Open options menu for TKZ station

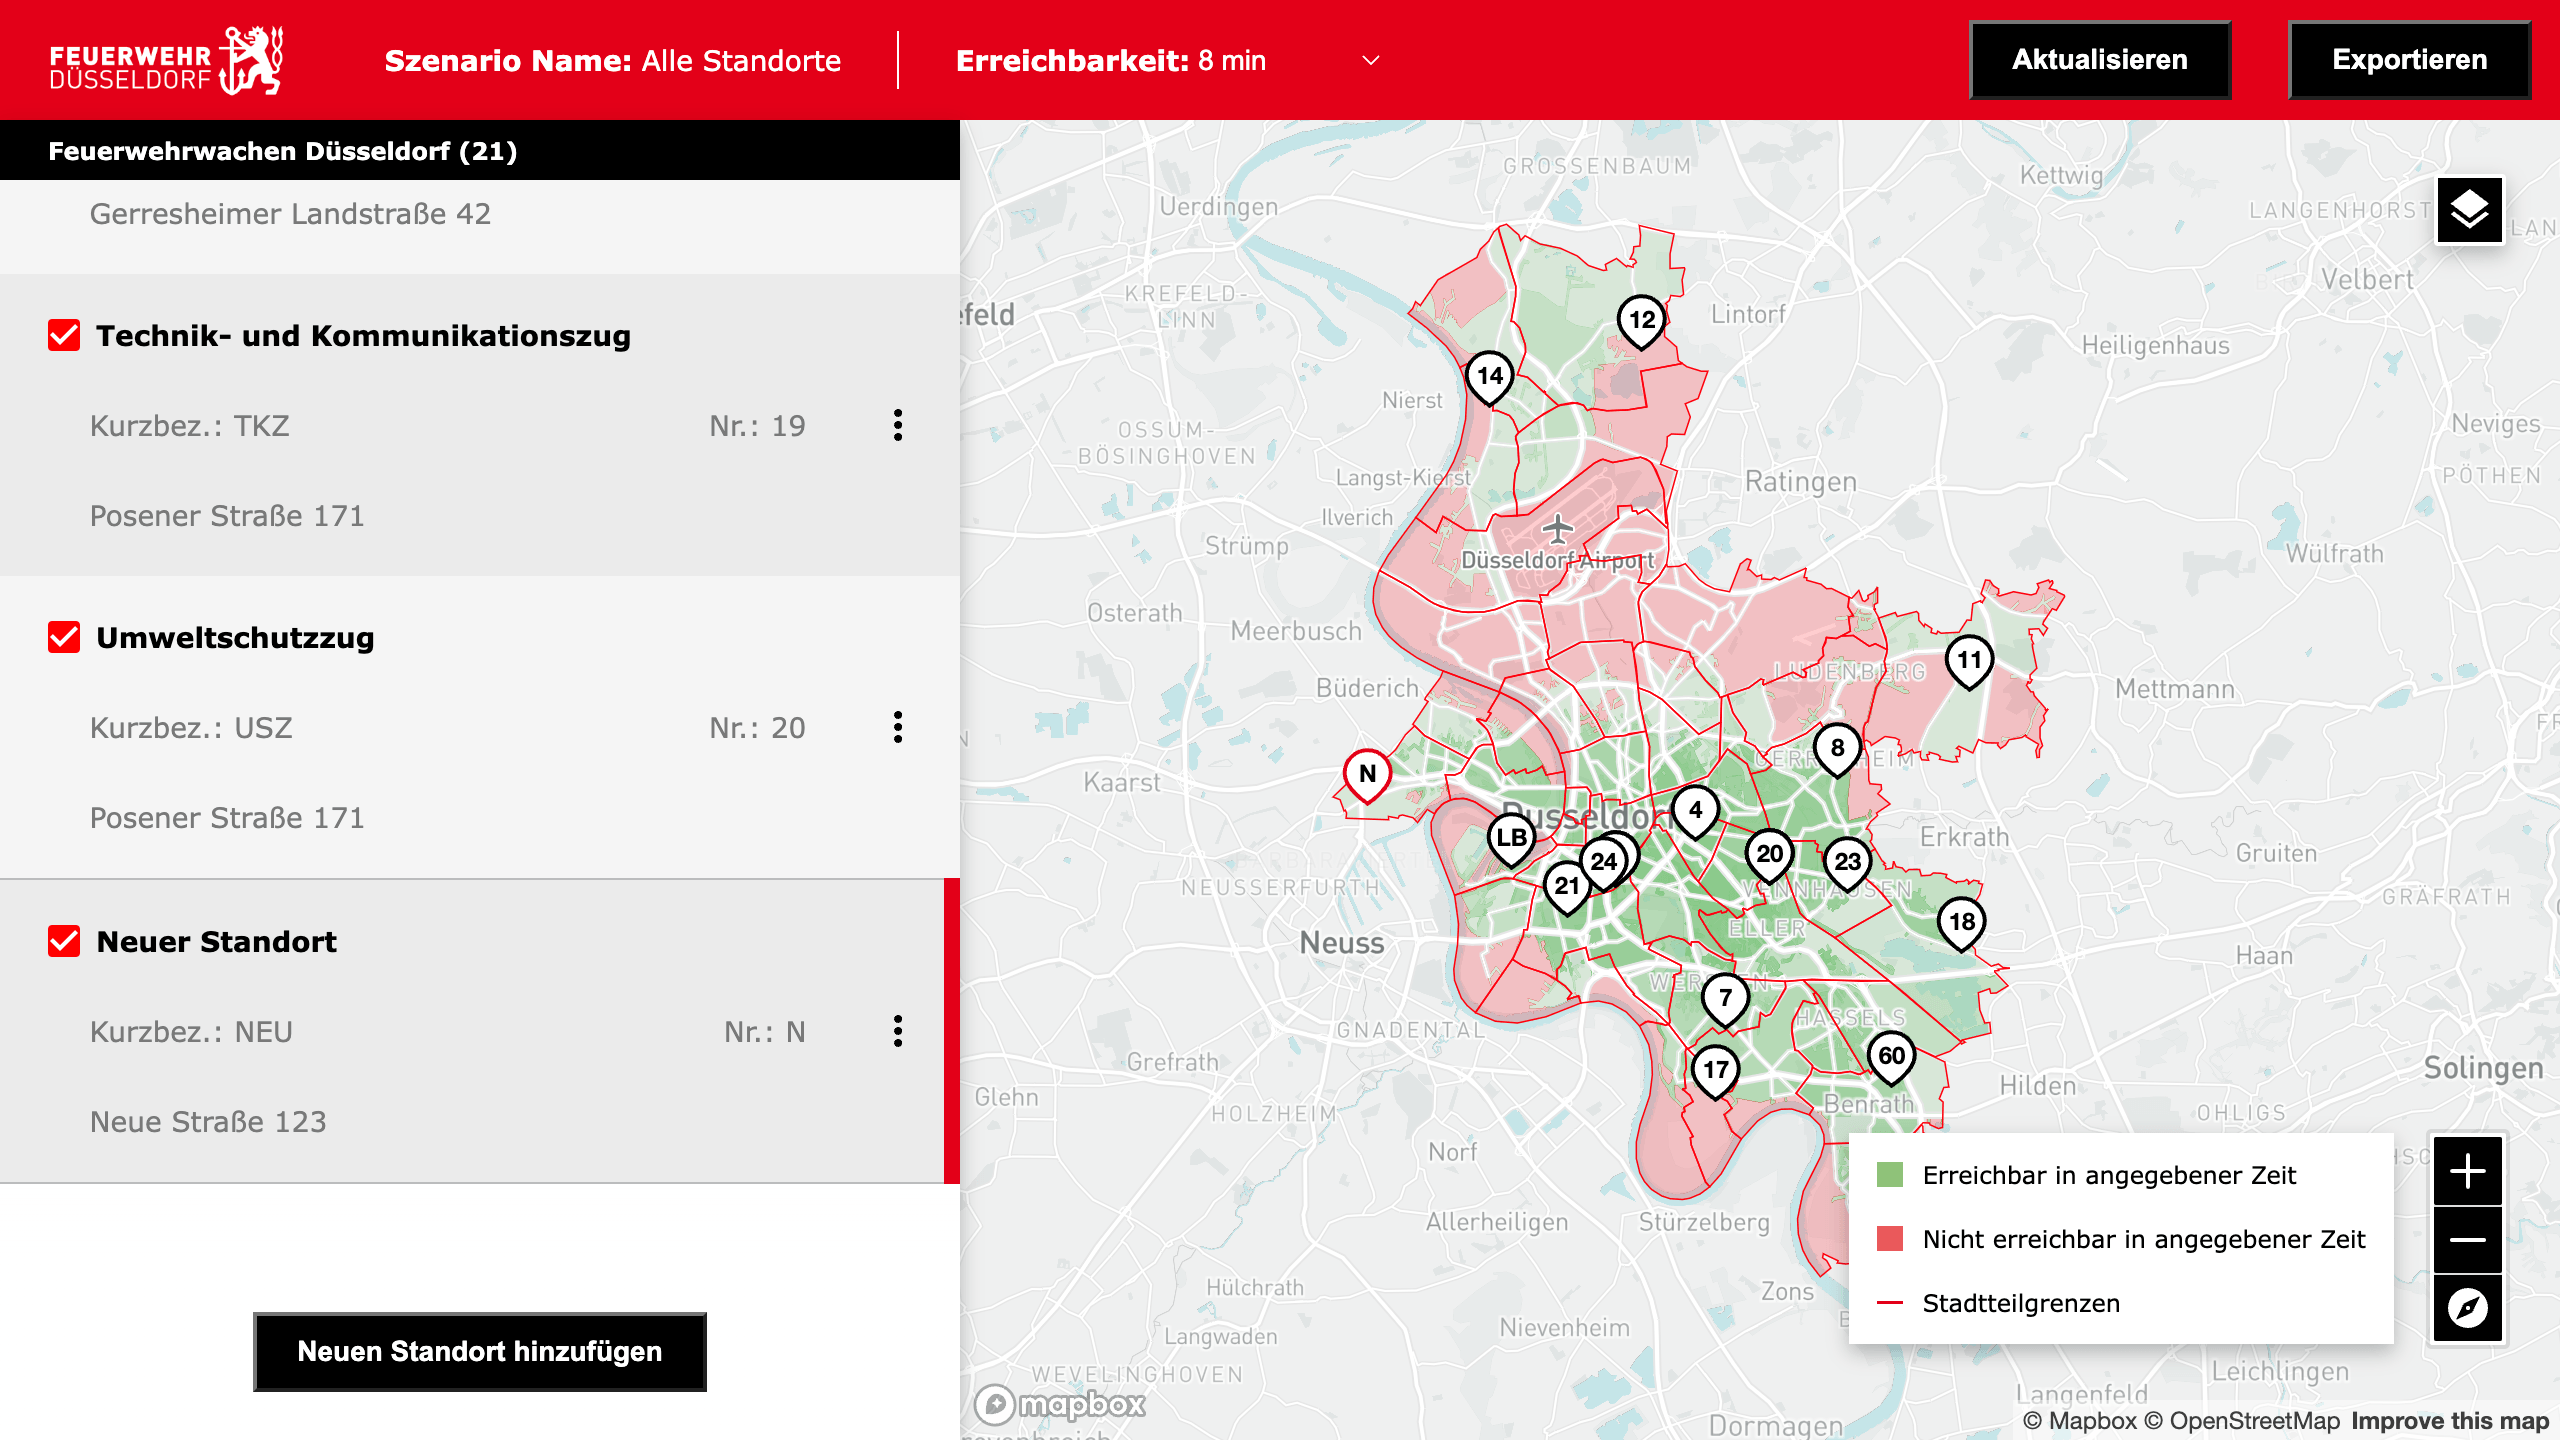(x=898, y=426)
